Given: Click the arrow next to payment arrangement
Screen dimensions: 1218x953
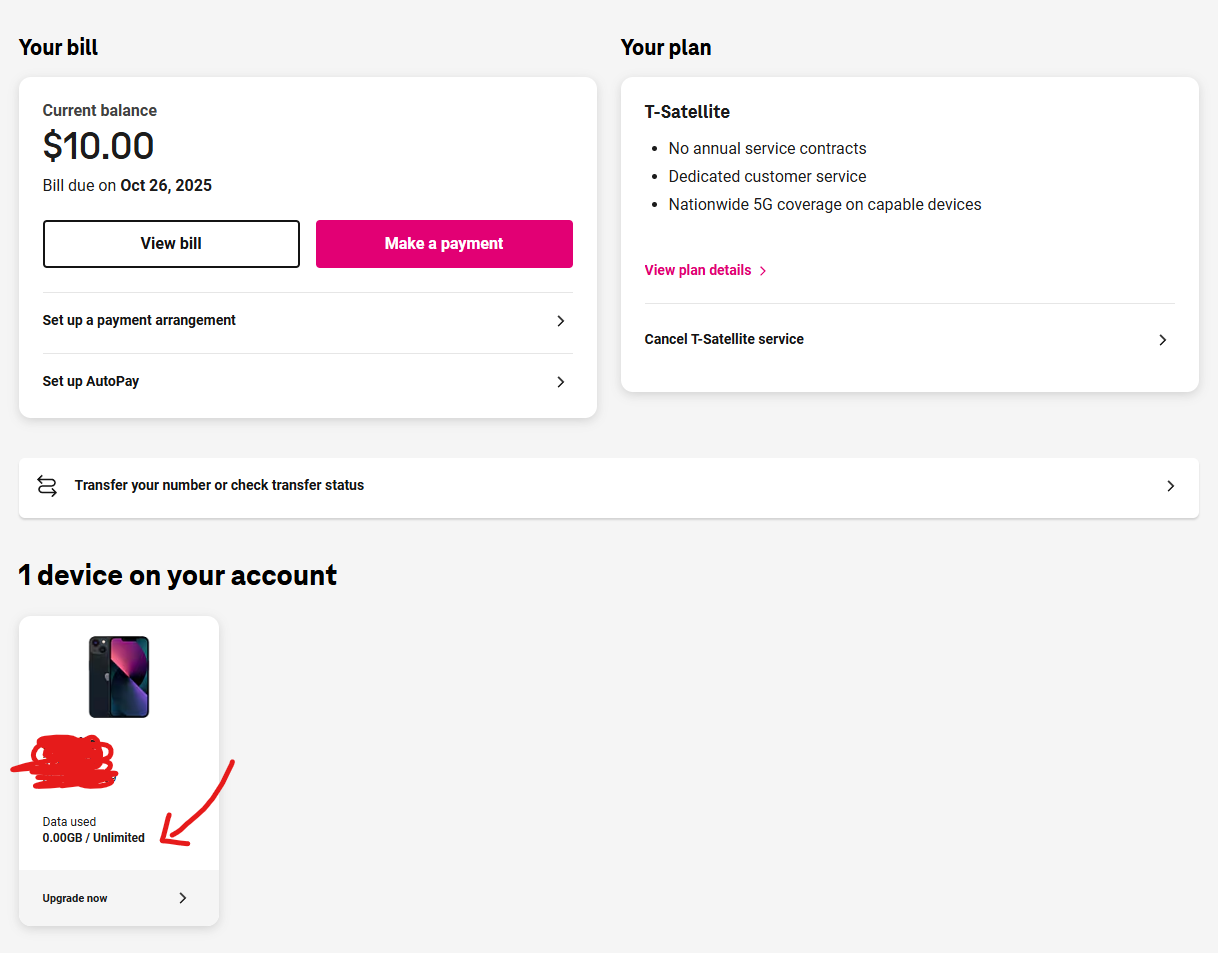Looking at the screenshot, I should click(x=561, y=321).
